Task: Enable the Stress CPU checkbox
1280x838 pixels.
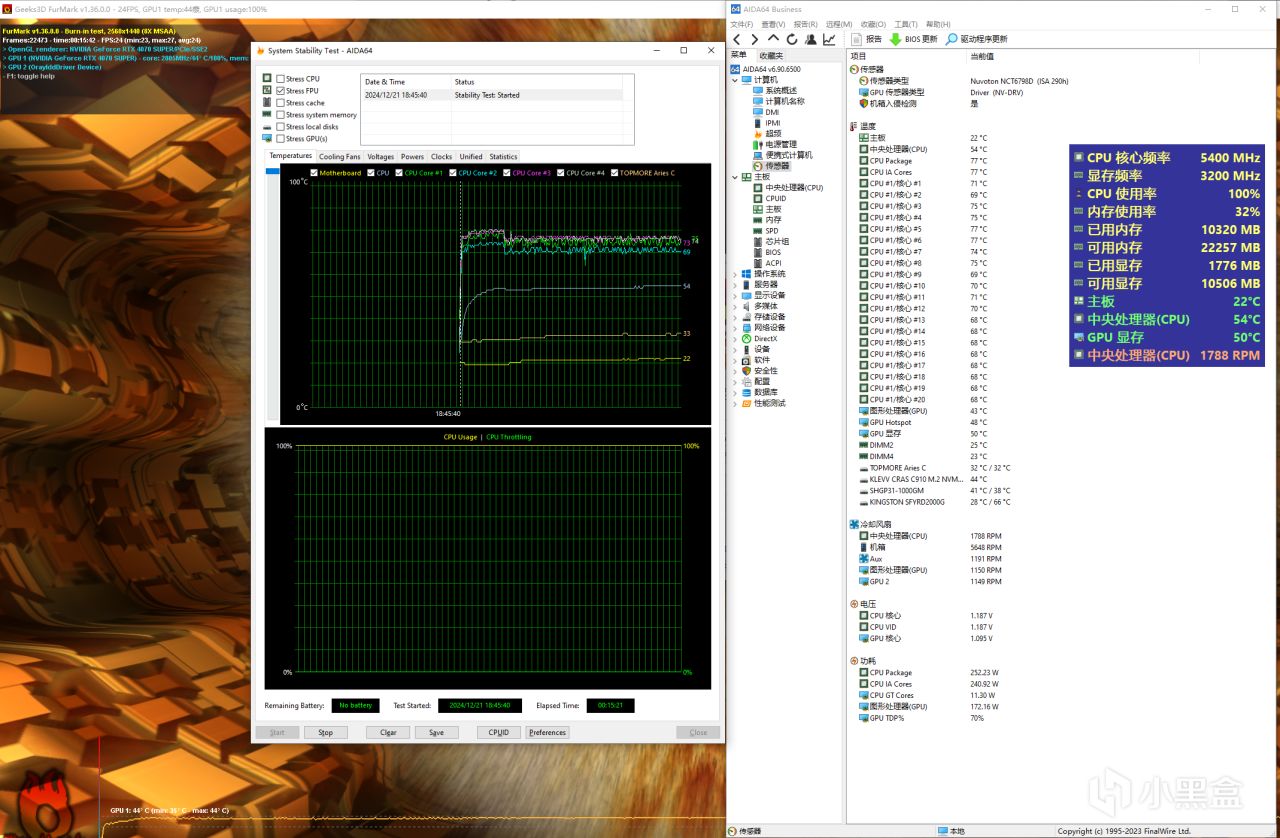Action: tap(281, 79)
